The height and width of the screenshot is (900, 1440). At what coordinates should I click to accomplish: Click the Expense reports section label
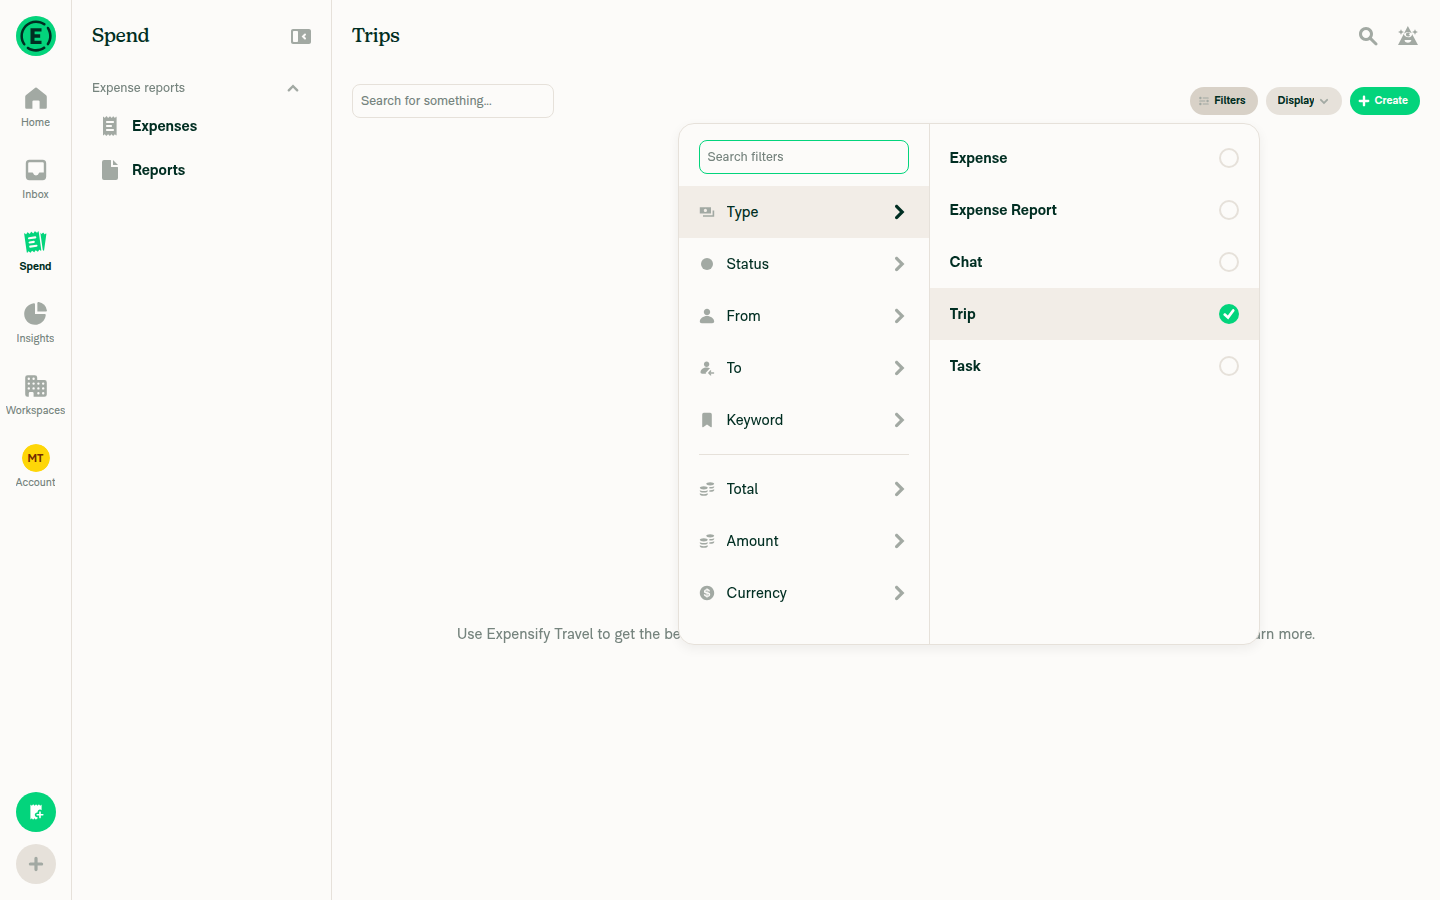138,88
